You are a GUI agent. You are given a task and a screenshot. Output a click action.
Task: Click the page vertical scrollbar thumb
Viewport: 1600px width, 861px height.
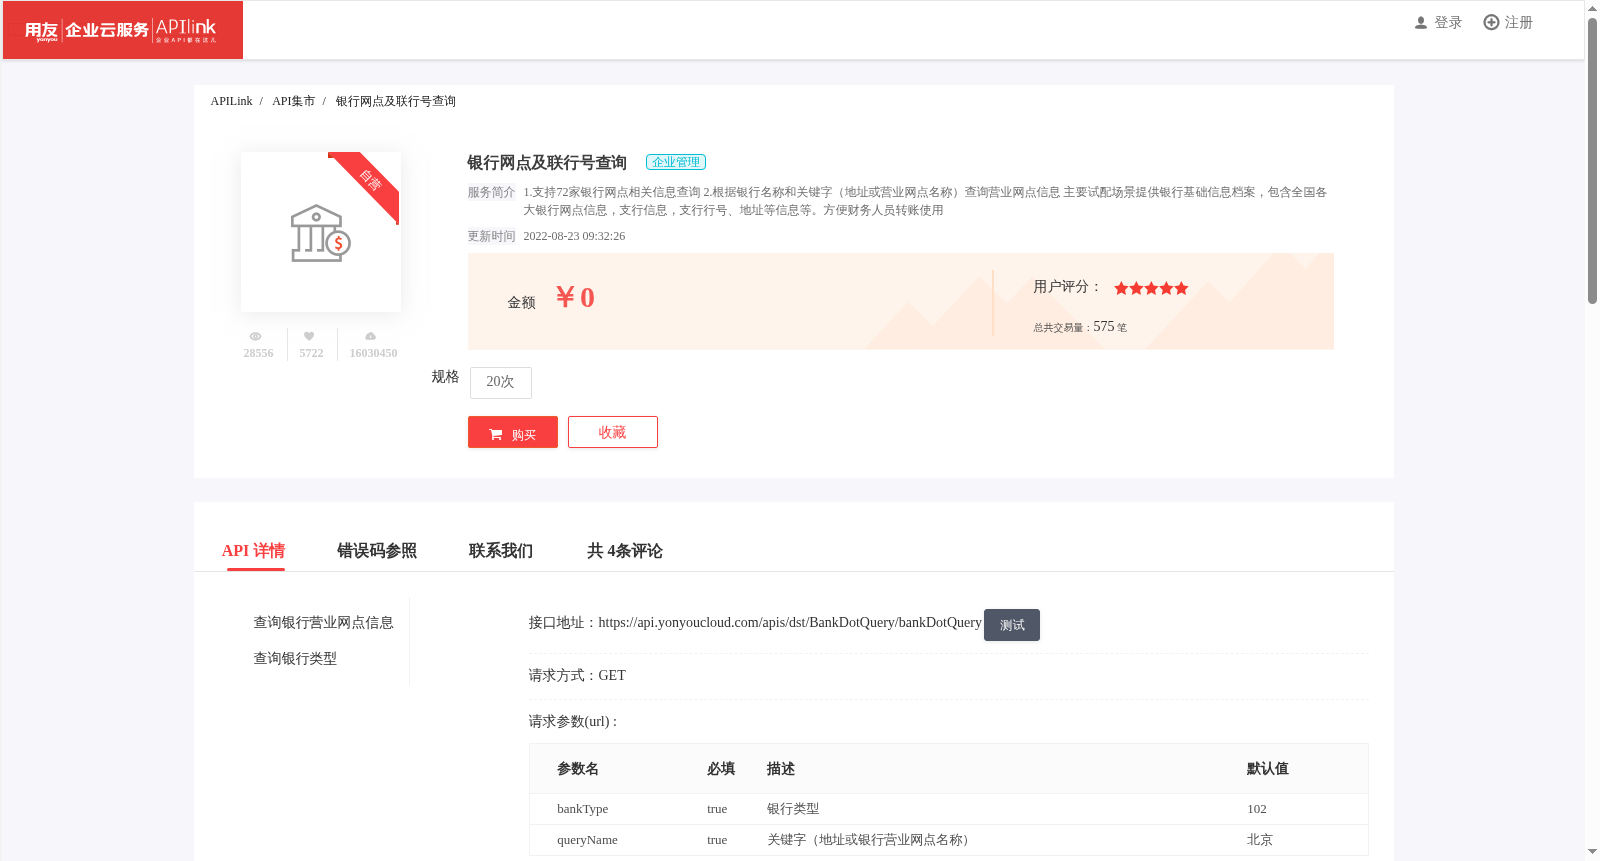(1592, 160)
